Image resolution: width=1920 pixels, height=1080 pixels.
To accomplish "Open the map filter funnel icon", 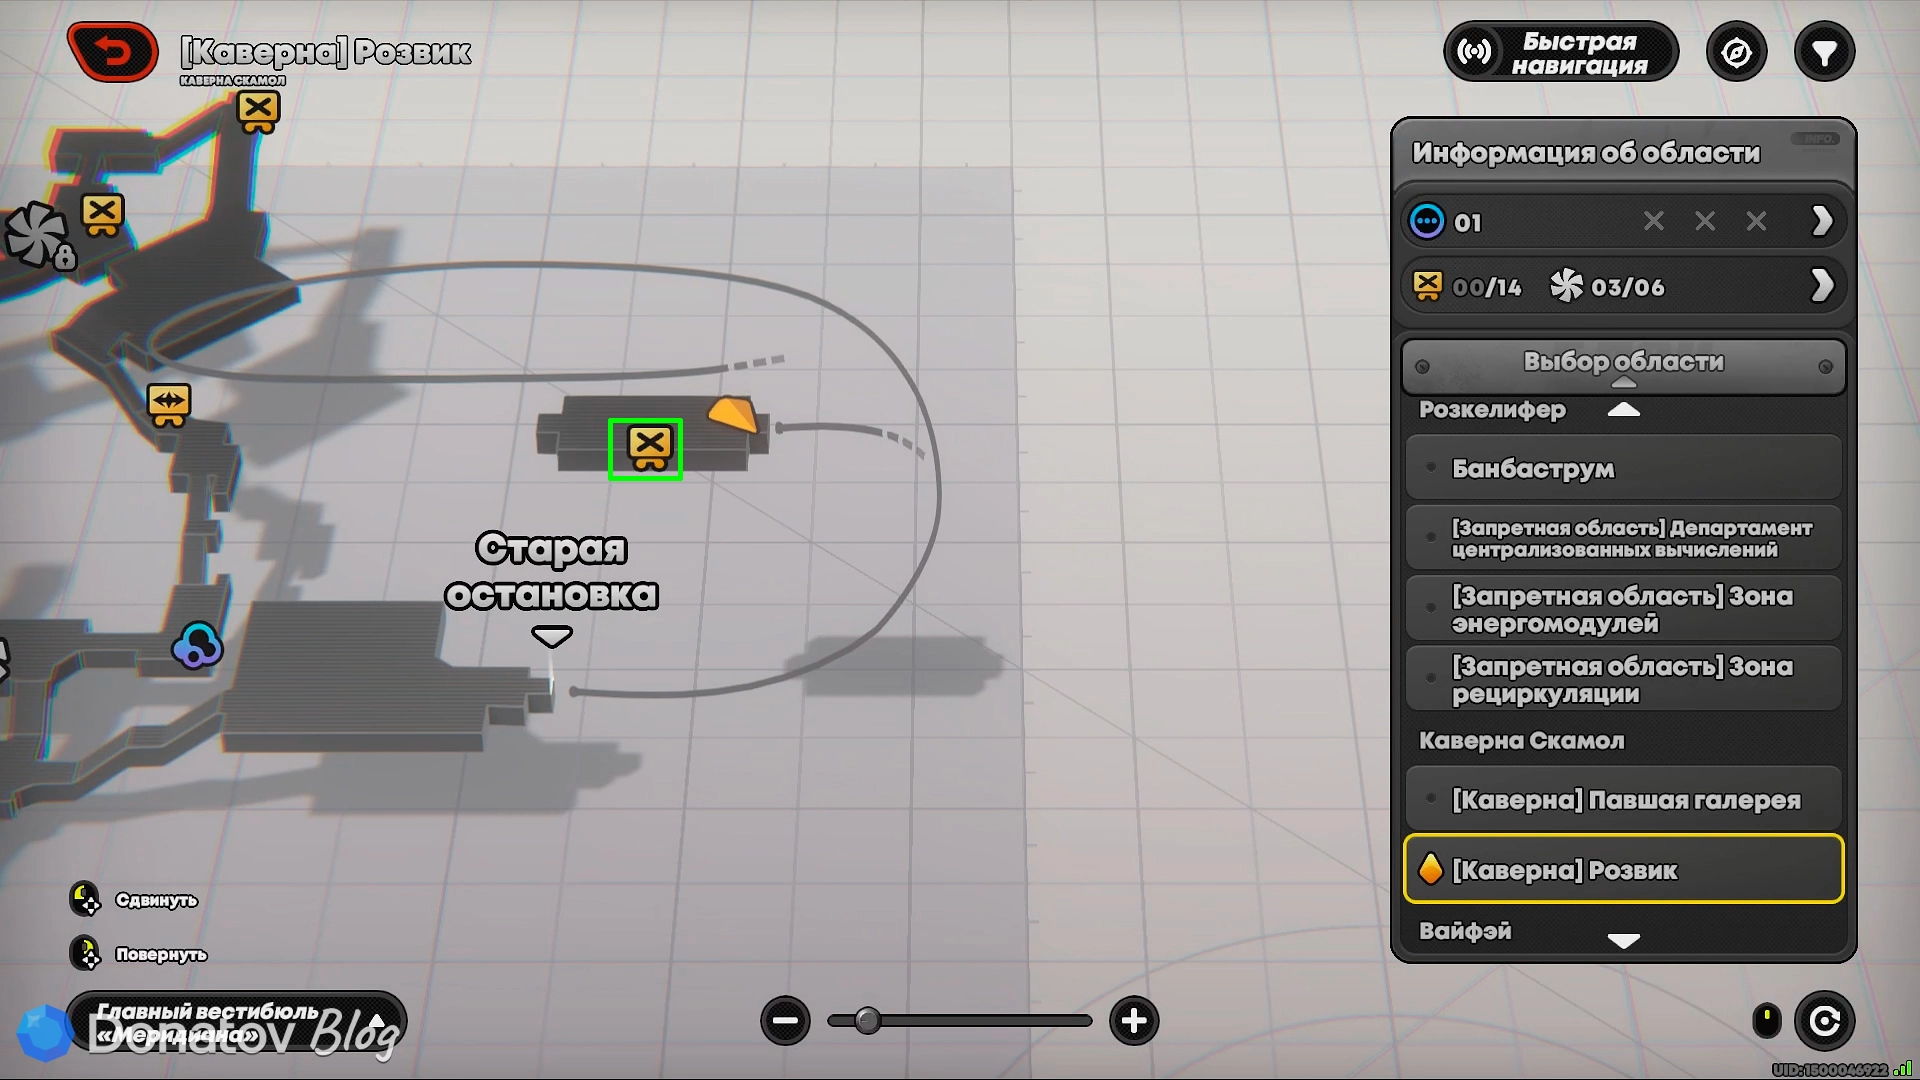I will 1824,52.
